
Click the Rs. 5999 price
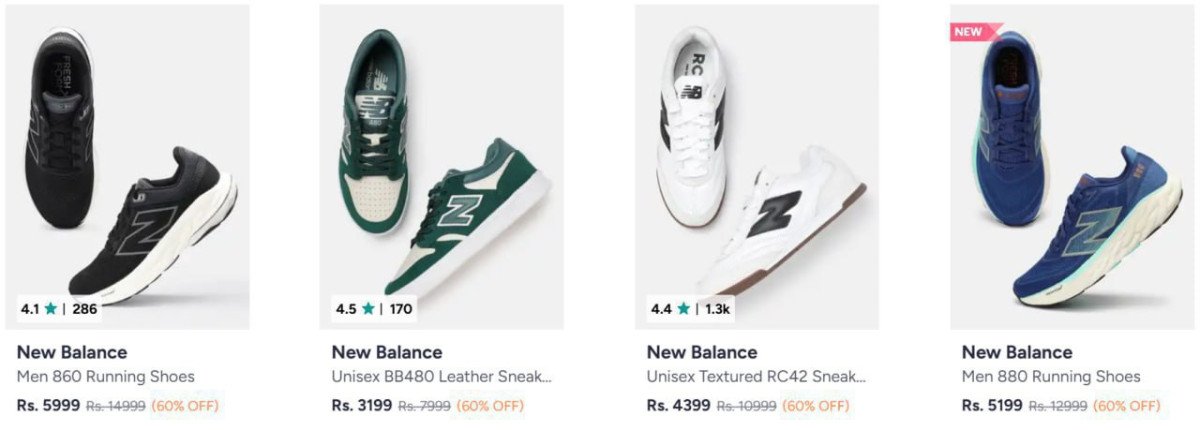click(x=47, y=406)
